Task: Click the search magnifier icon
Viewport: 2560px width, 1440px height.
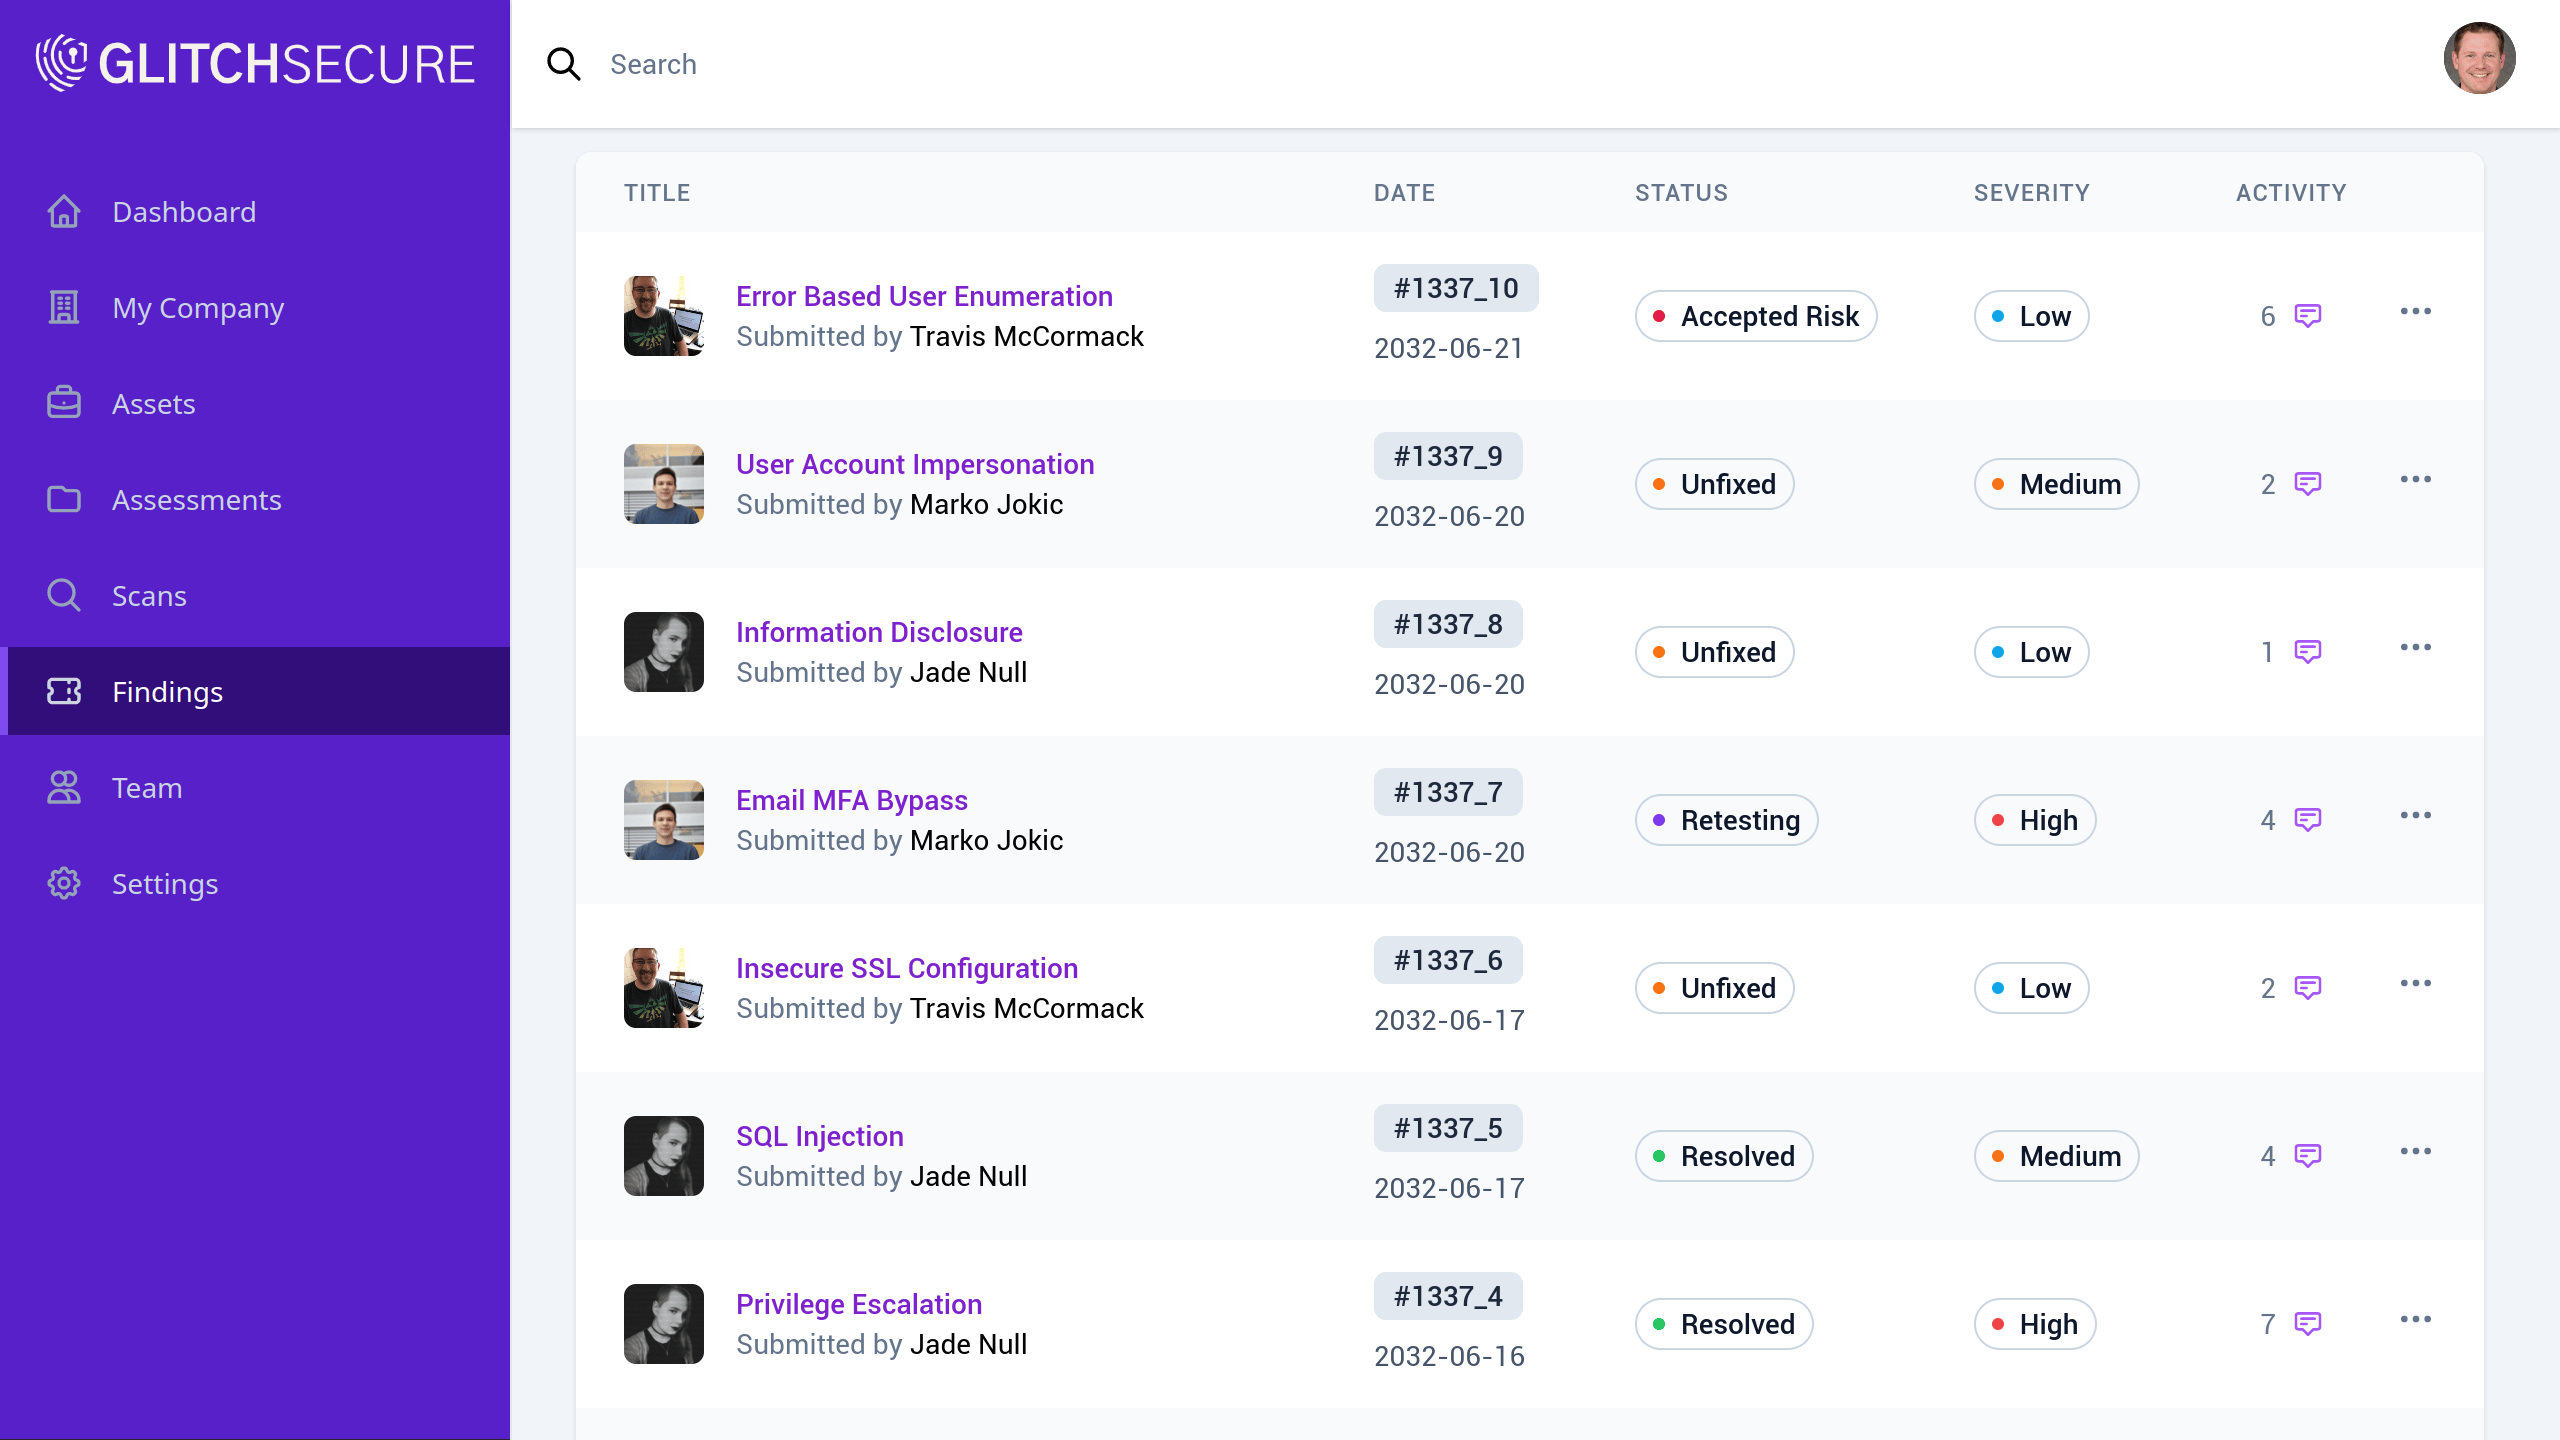Action: point(564,64)
